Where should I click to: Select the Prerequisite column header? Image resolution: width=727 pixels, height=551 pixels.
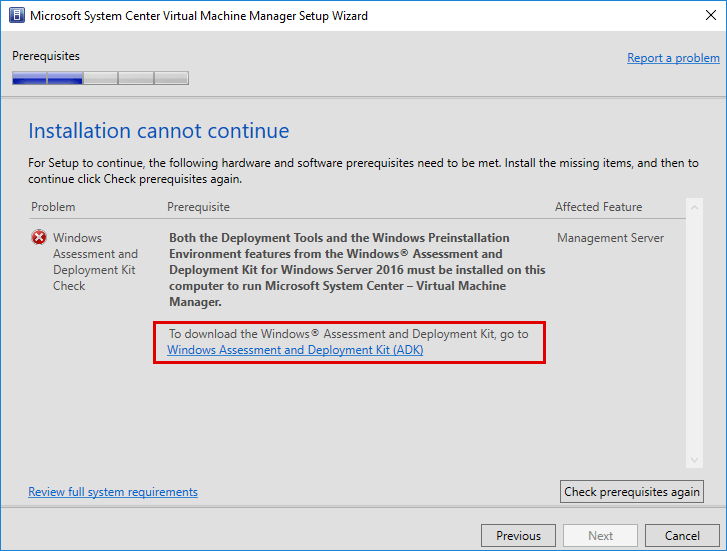point(198,207)
